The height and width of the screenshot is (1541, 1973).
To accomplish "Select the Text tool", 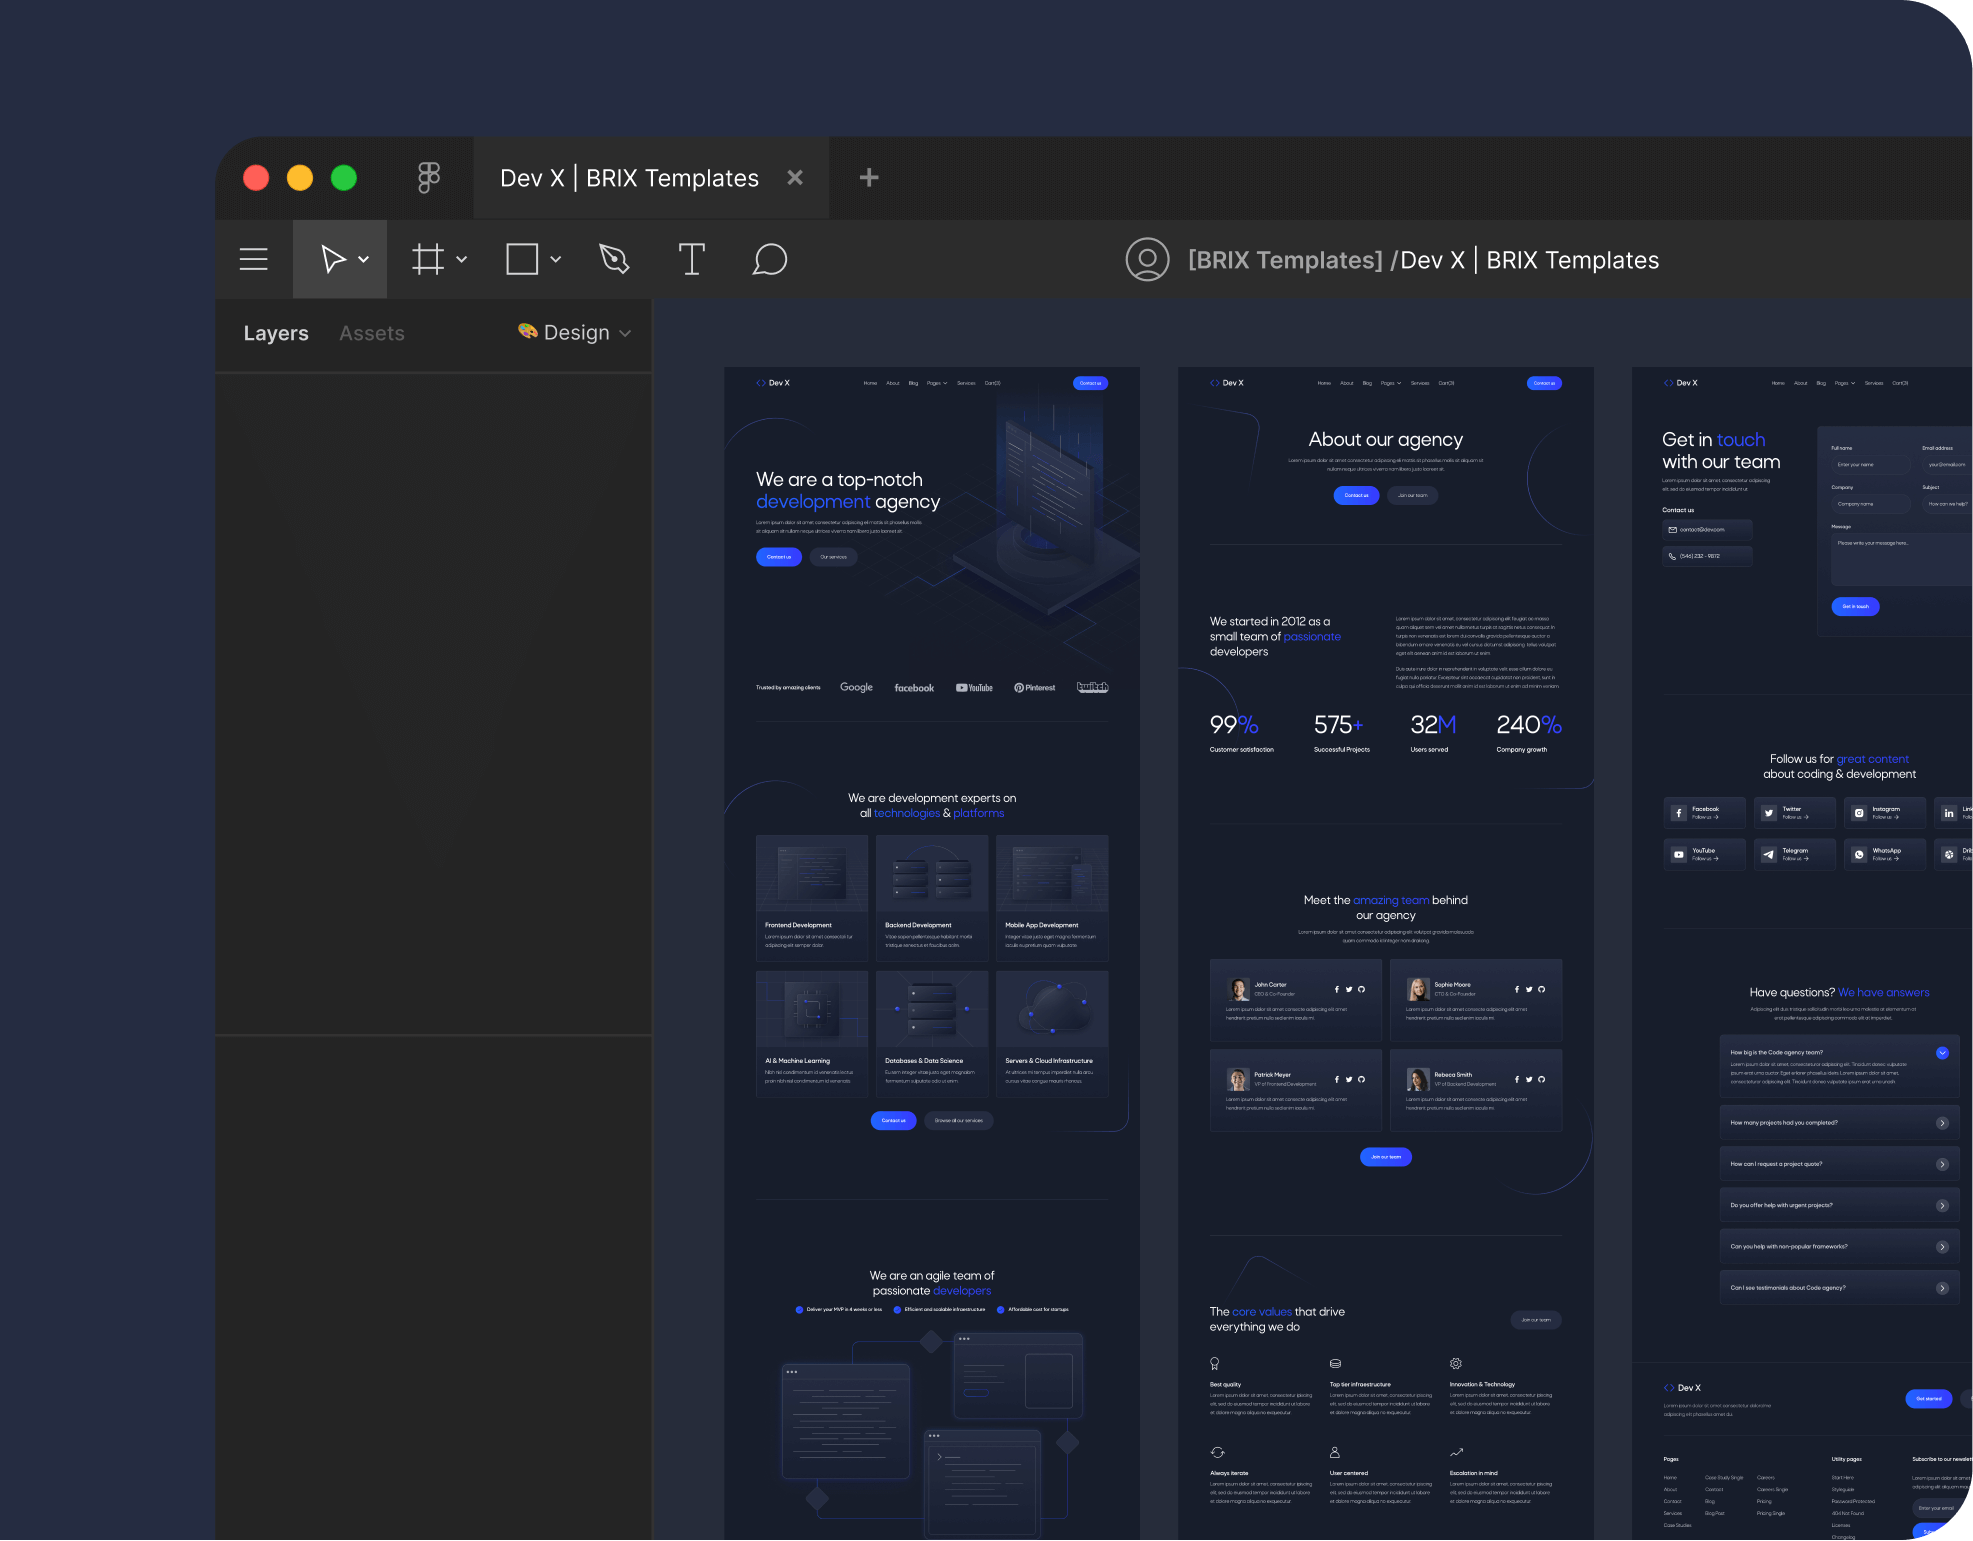I will (x=691, y=259).
